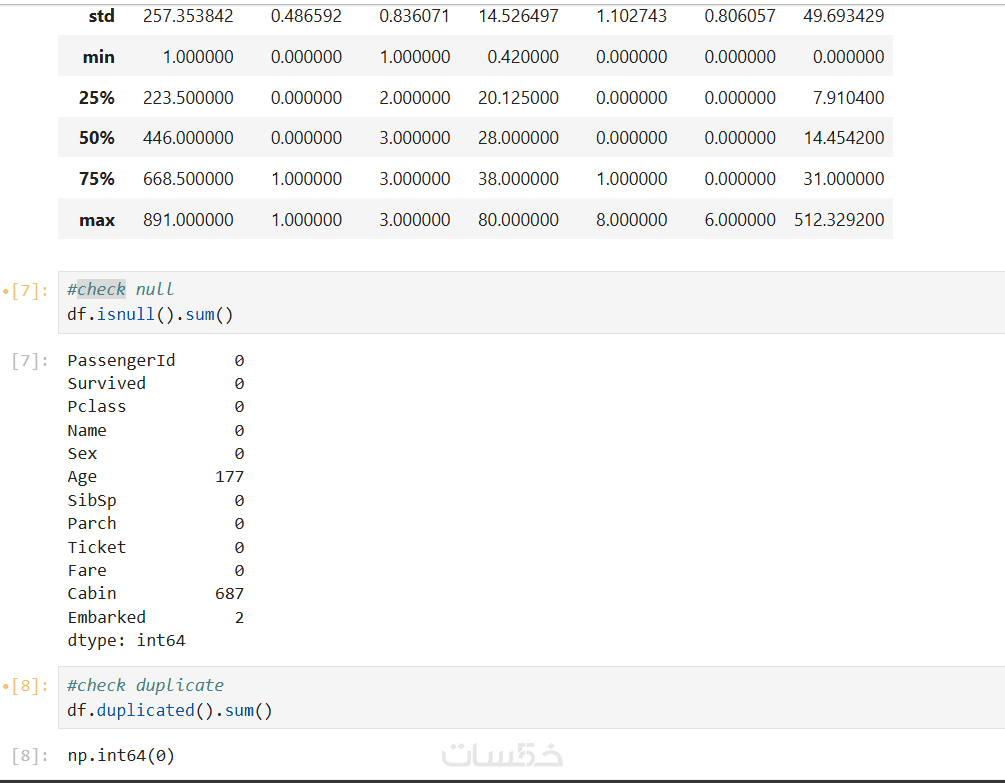Click the value 0.806057 in std row
Viewport: 1005px width, 783px height.
[740, 16]
